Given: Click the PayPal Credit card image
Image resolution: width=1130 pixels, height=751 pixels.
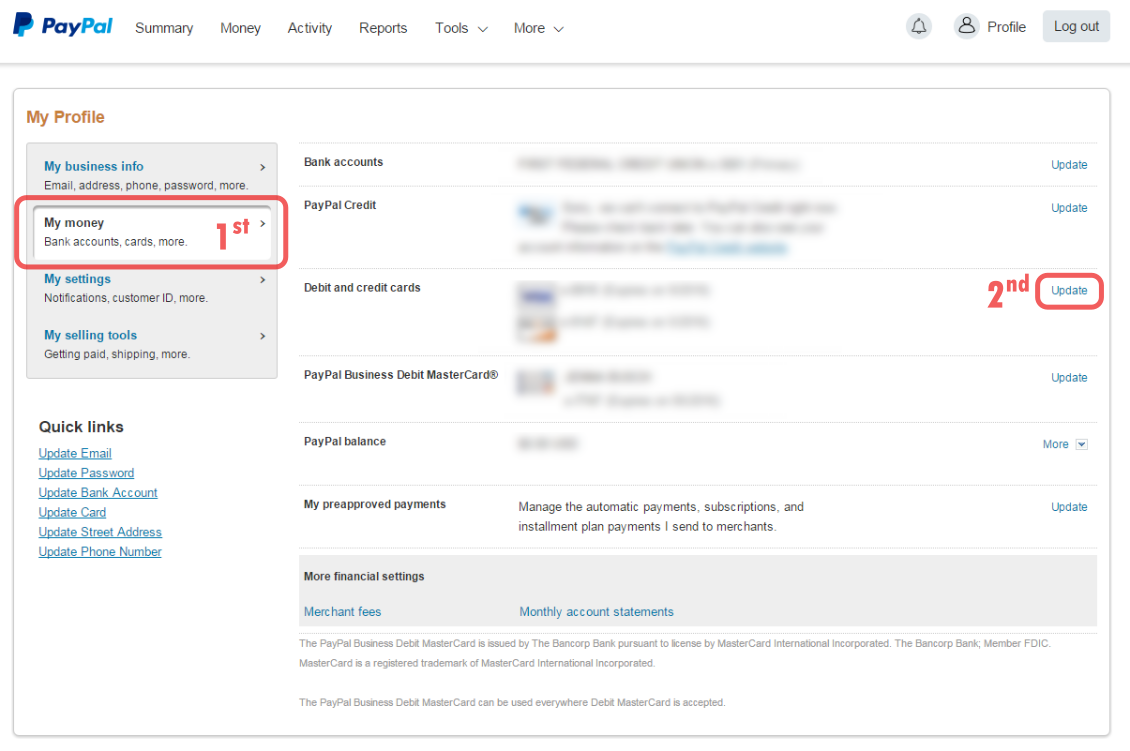Looking at the screenshot, I should point(535,213).
